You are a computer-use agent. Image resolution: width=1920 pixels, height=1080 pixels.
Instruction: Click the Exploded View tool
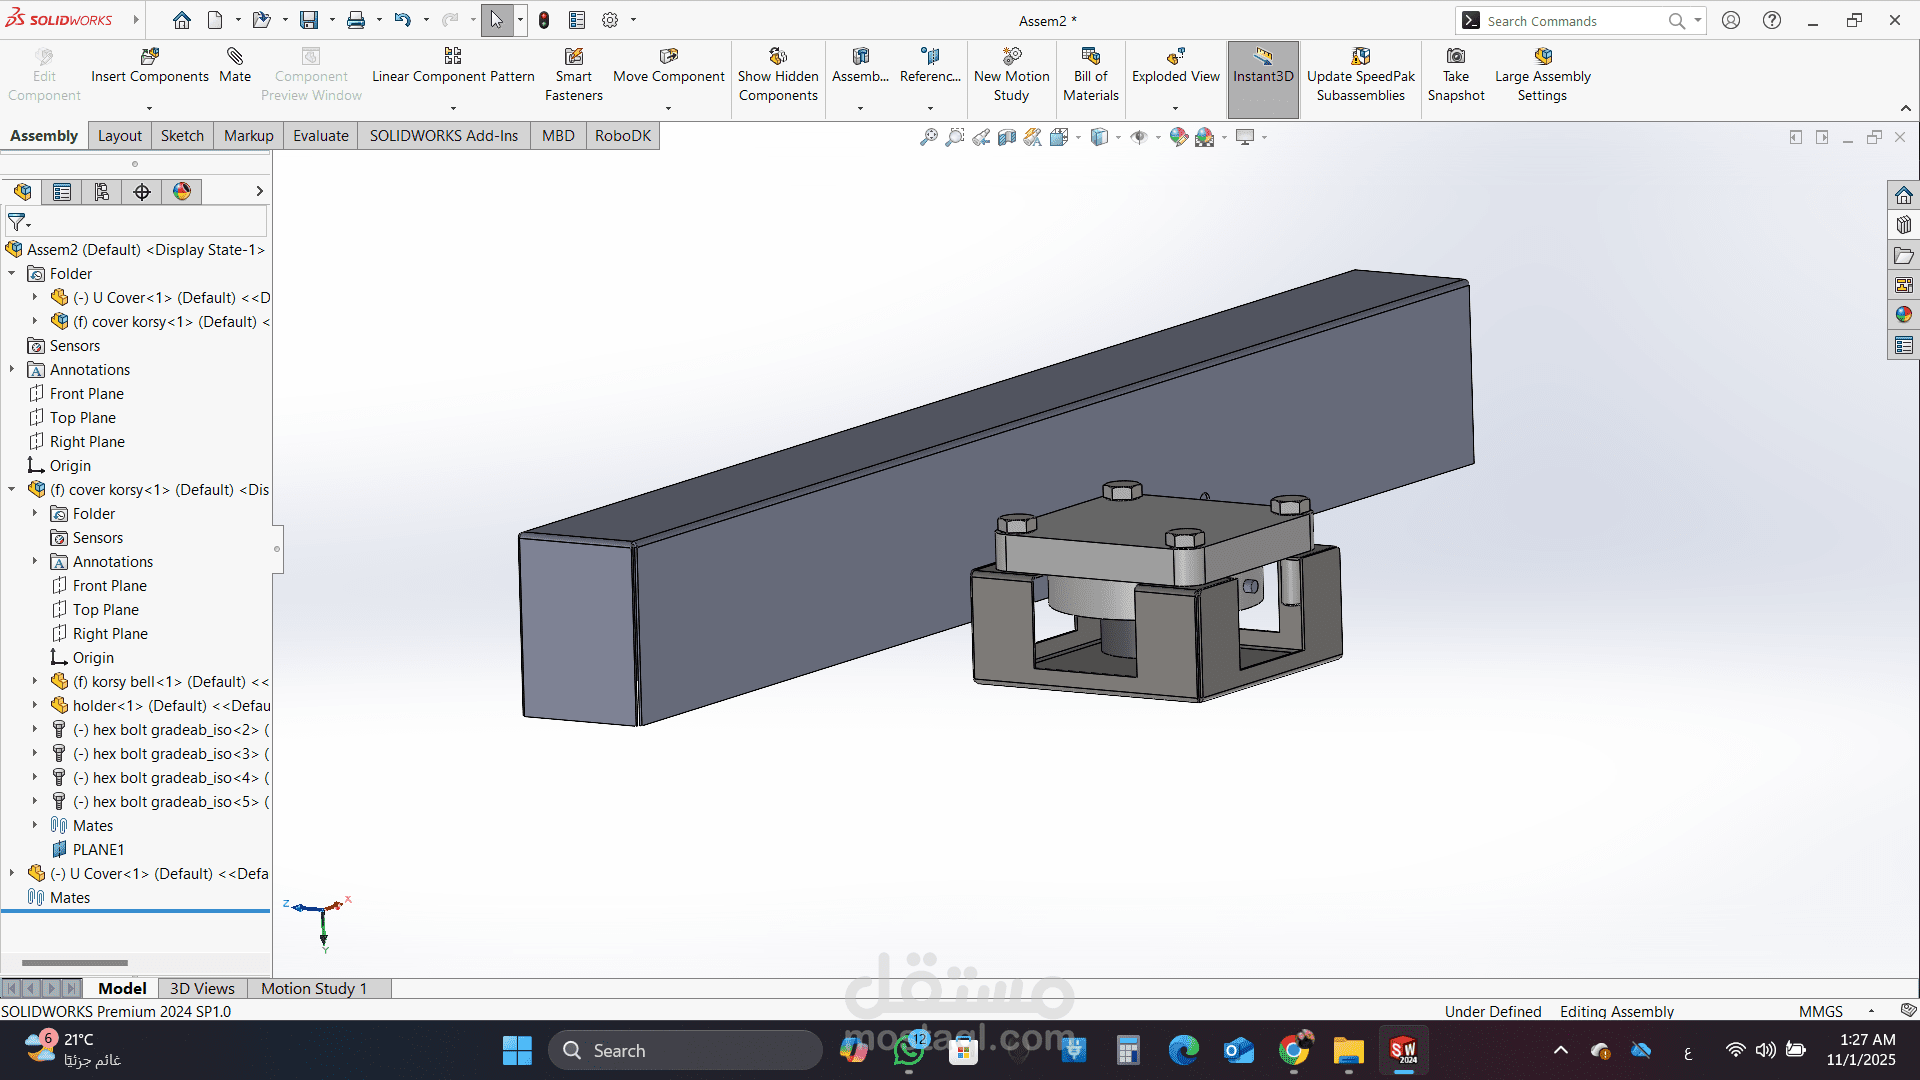click(x=1175, y=65)
